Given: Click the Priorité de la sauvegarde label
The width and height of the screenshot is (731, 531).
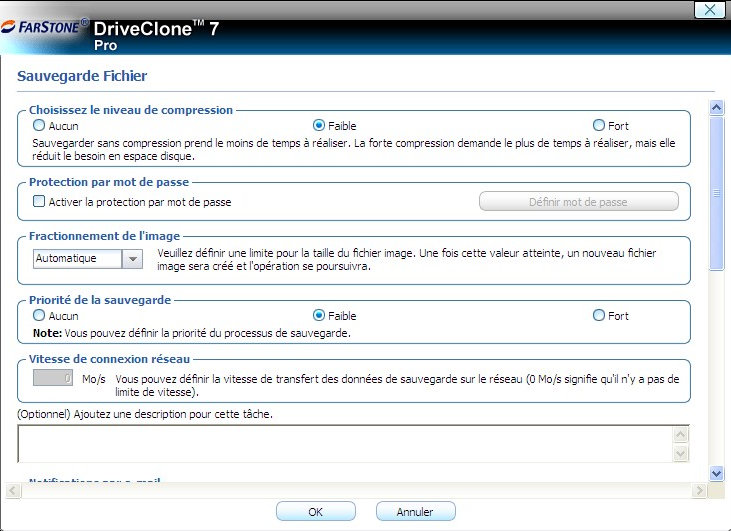Looking at the screenshot, I should tap(100, 300).
